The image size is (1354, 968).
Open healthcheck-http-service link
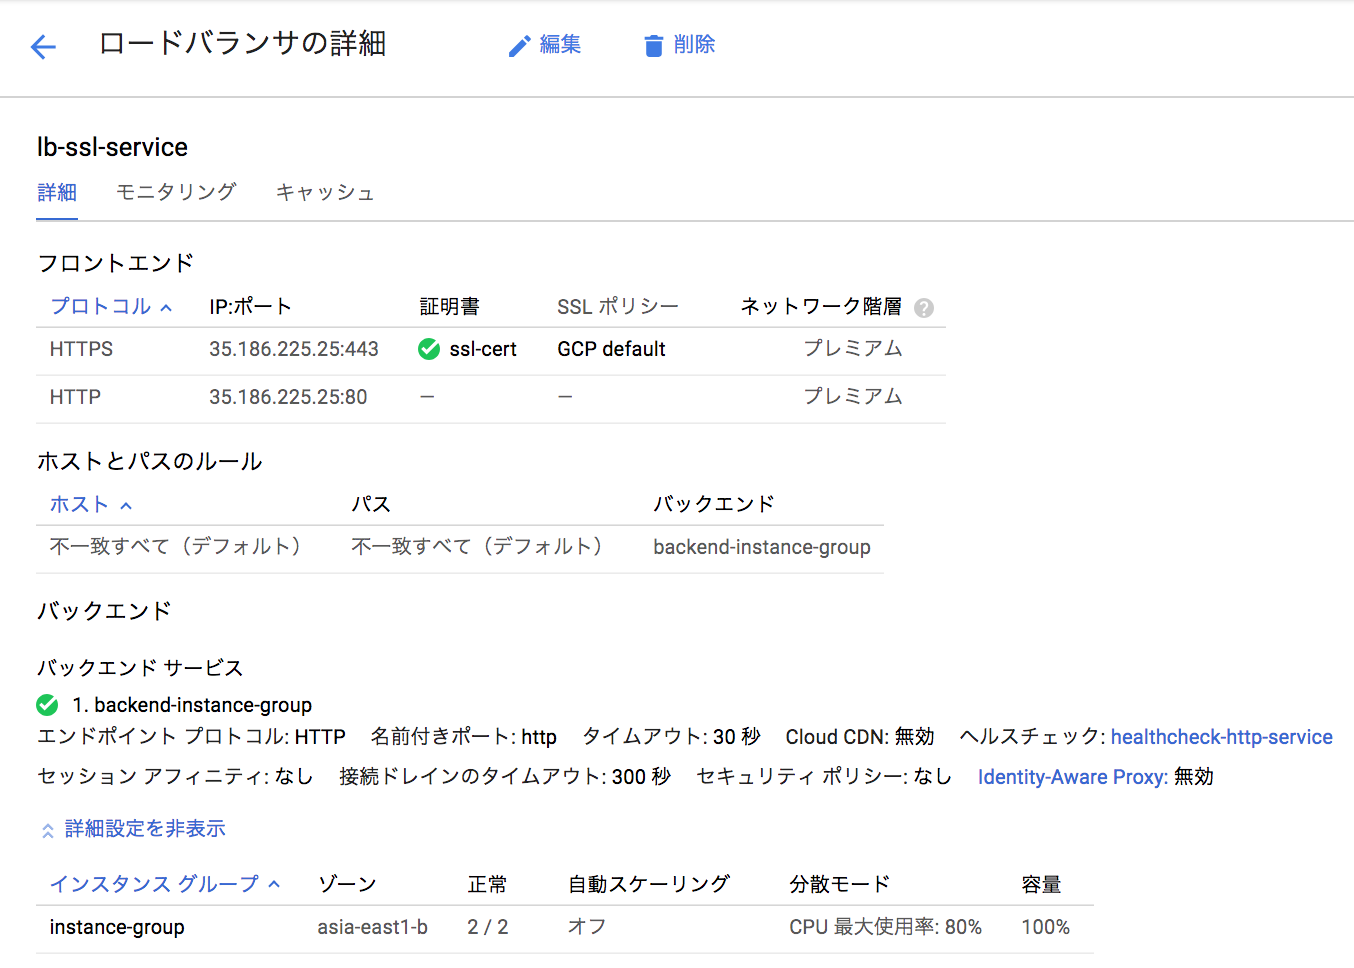(1221, 737)
